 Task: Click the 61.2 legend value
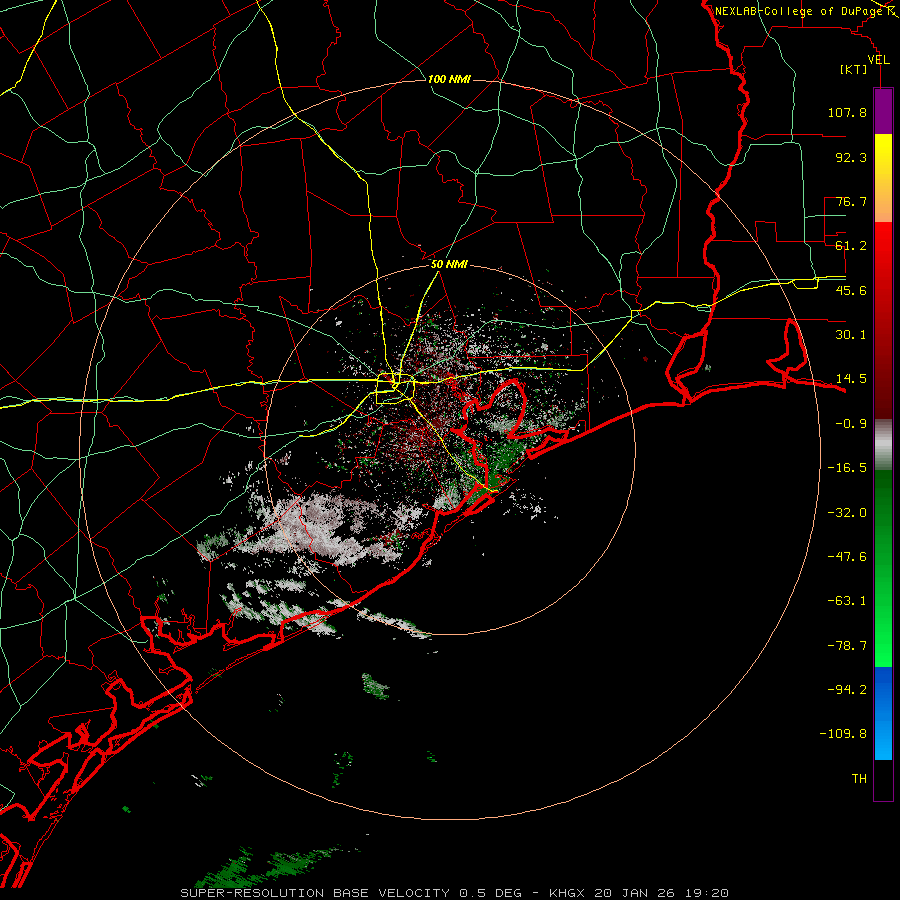851,246
